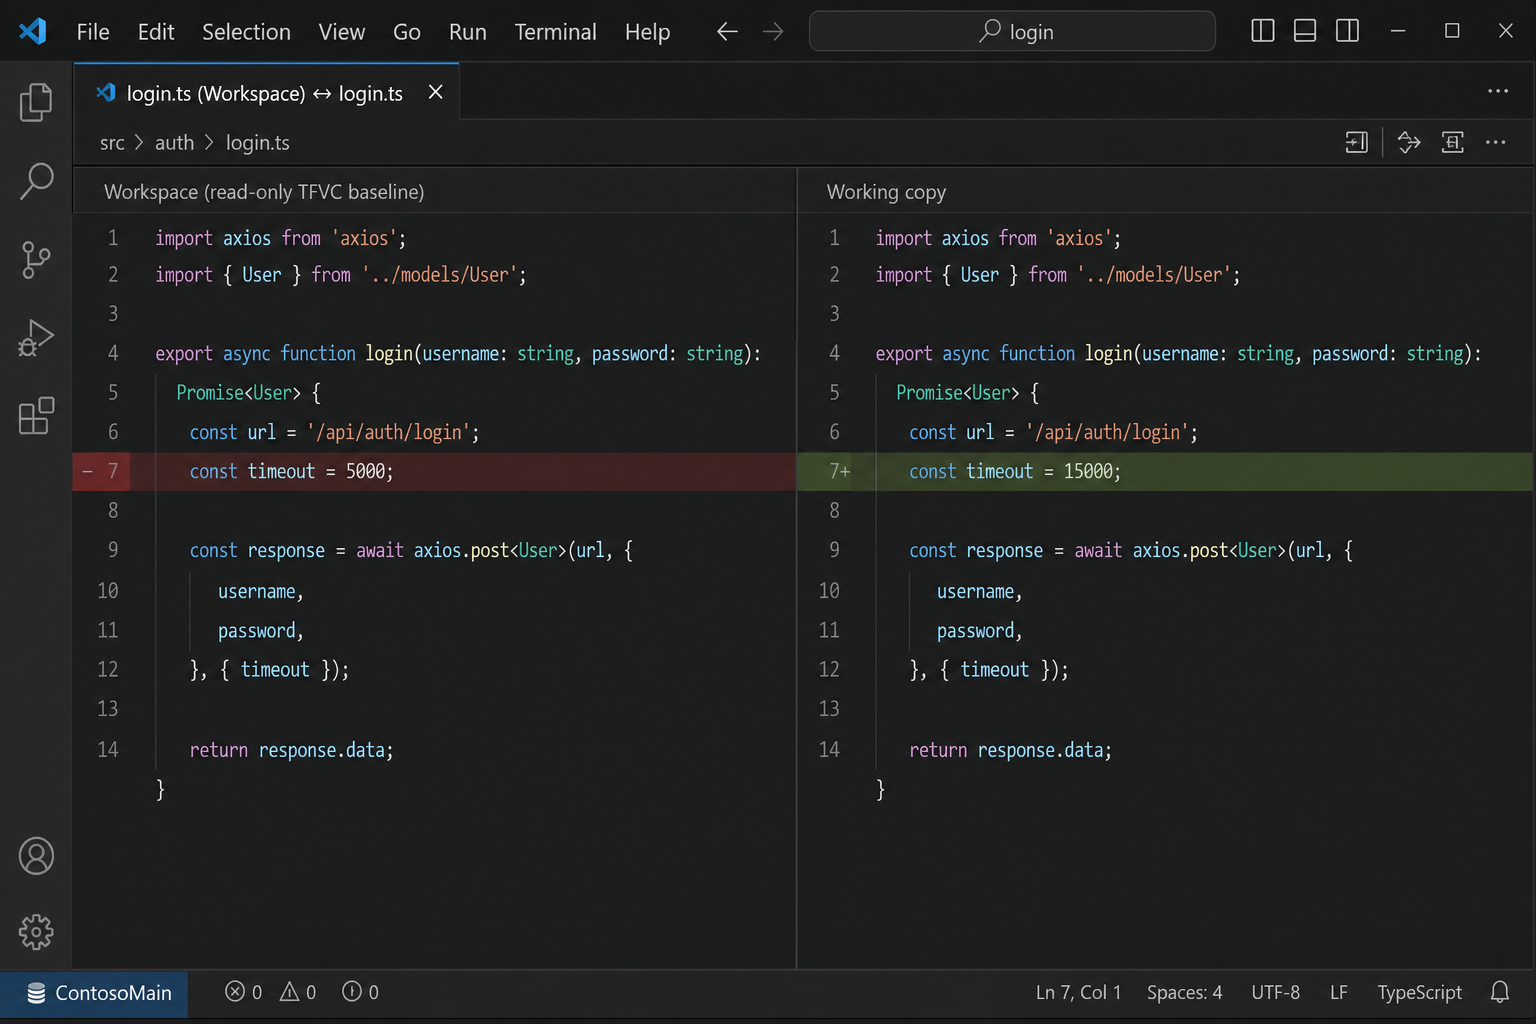Open errors count in status bar
The height and width of the screenshot is (1024, 1536).
click(244, 992)
